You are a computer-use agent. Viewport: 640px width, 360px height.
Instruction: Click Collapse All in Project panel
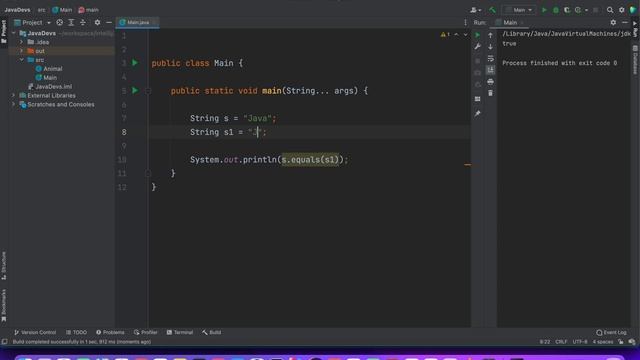[x=83, y=22]
